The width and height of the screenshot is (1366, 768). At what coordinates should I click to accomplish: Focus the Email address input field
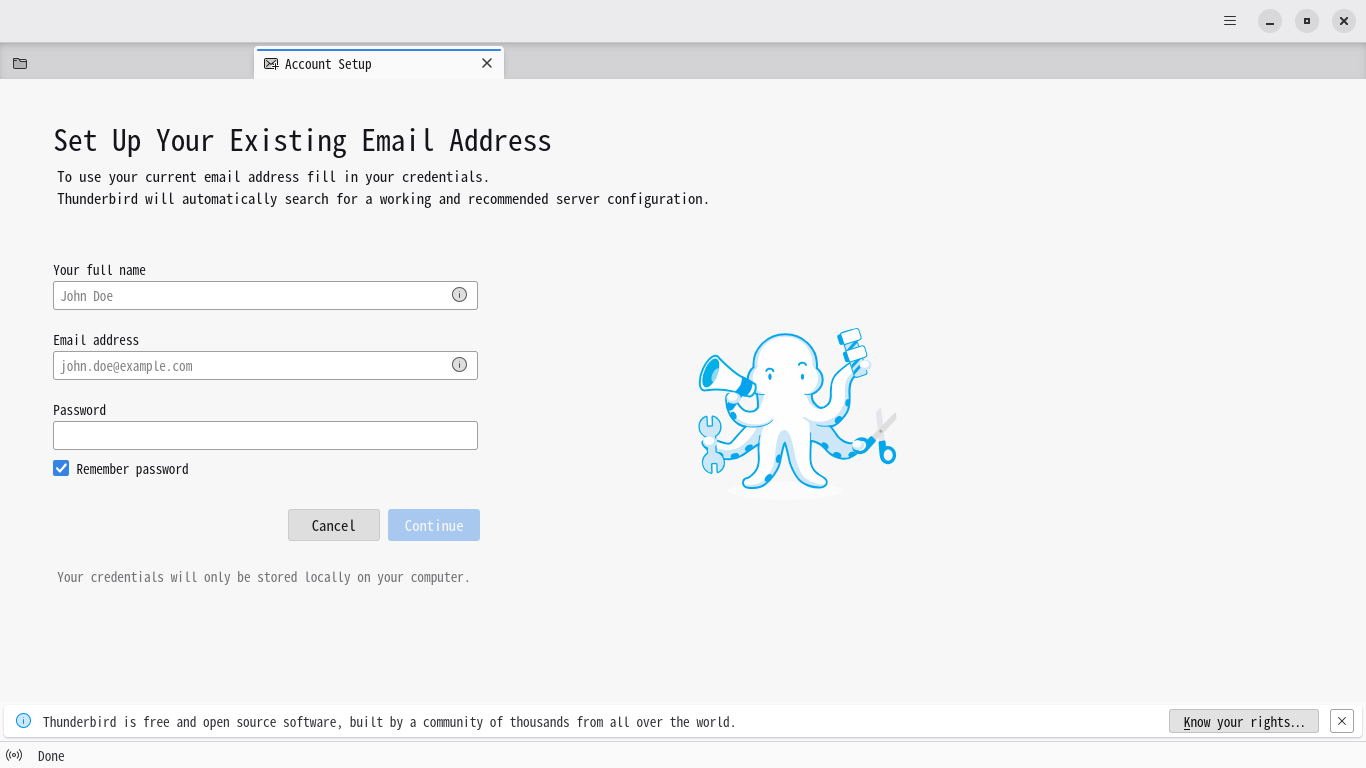point(265,365)
